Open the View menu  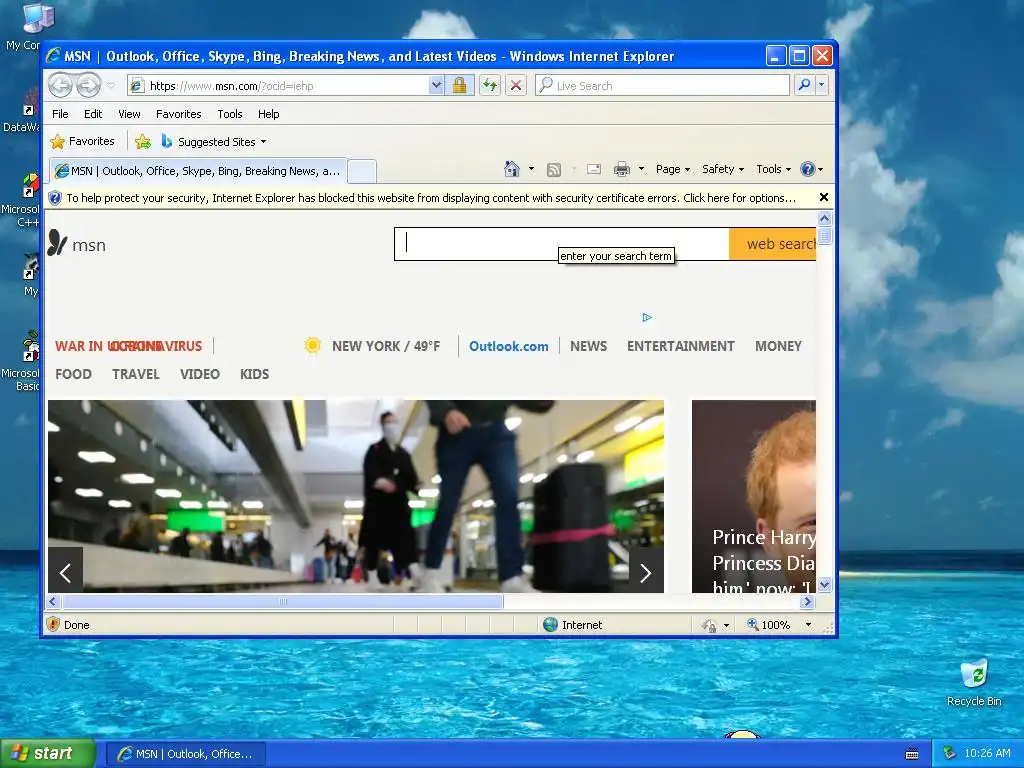pyautogui.click(x=129, y=114)
